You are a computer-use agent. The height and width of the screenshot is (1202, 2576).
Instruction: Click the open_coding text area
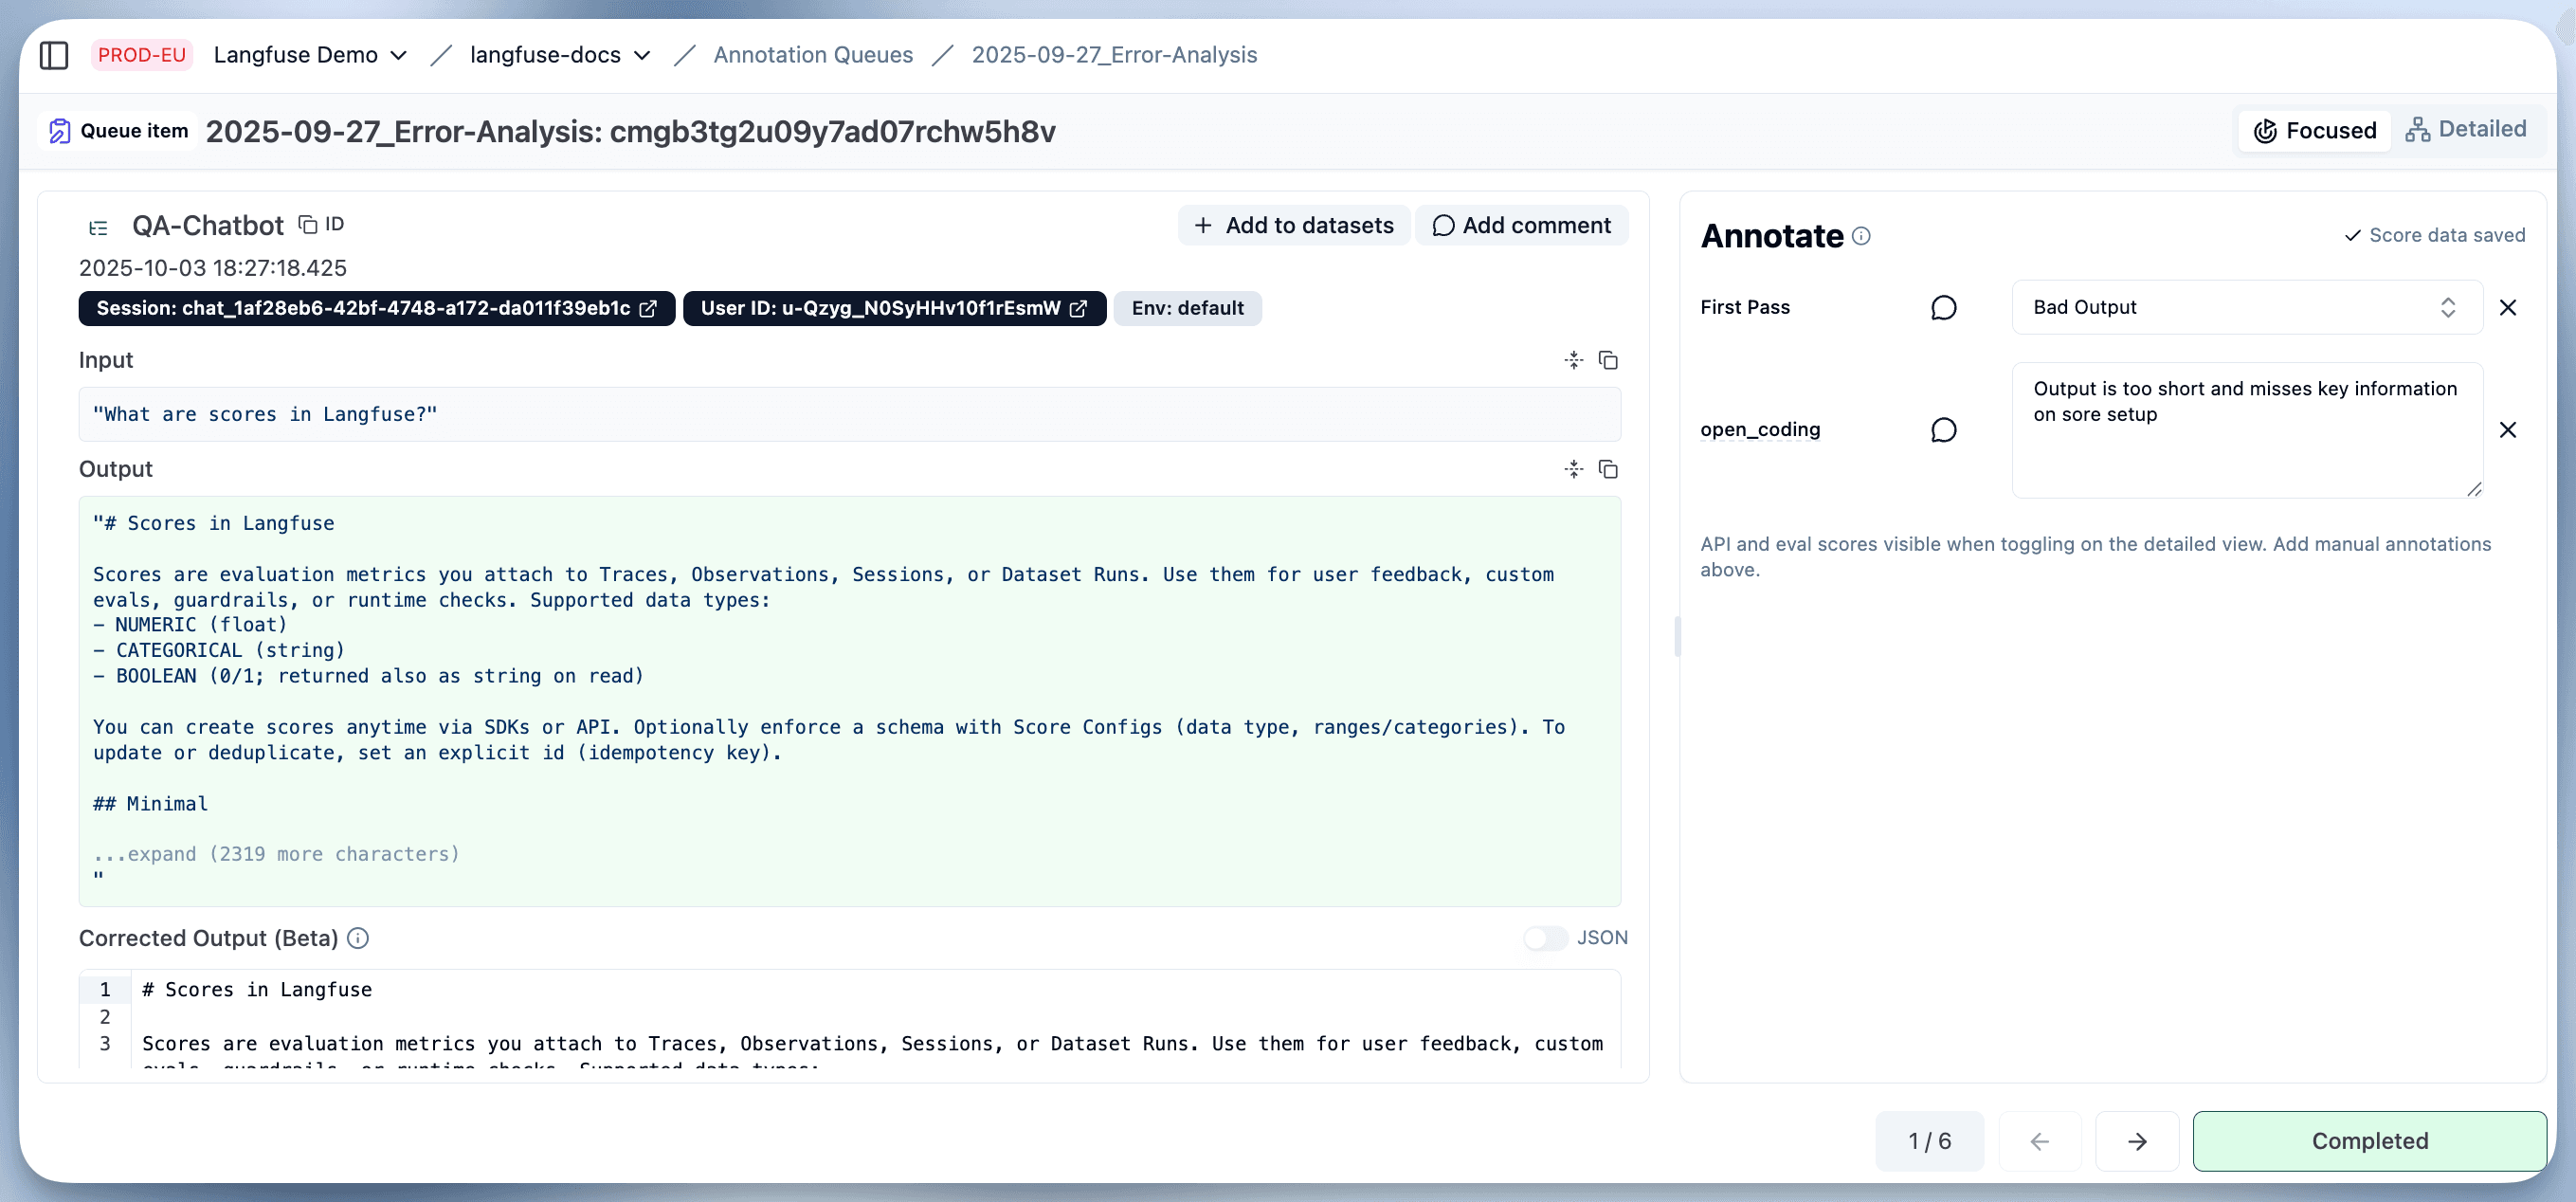point(2246,430)
